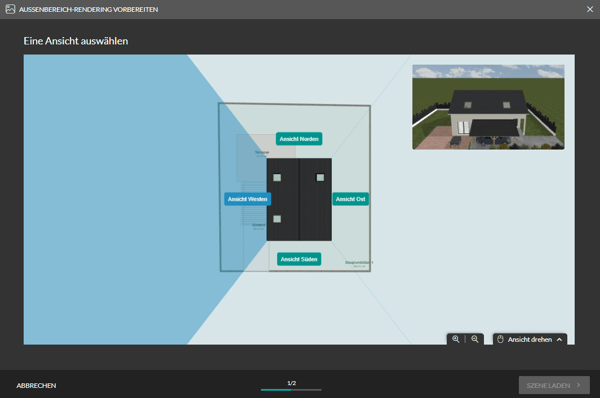
Task: Zoom out of the plan view
Action: click(x=475, y=339)
